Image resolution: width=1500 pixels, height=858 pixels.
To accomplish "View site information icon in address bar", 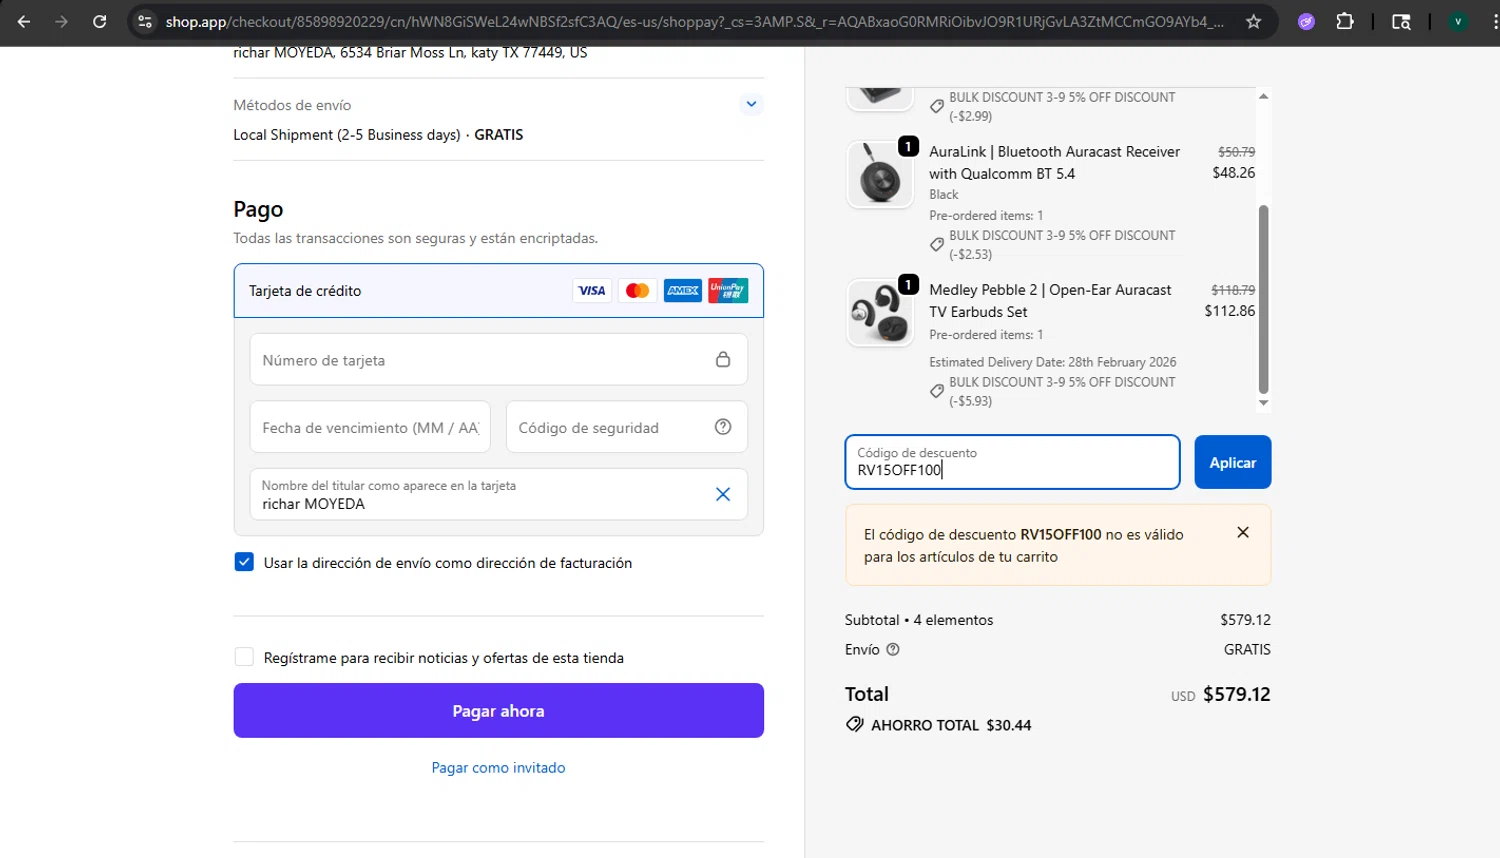I will click(145, 21).
